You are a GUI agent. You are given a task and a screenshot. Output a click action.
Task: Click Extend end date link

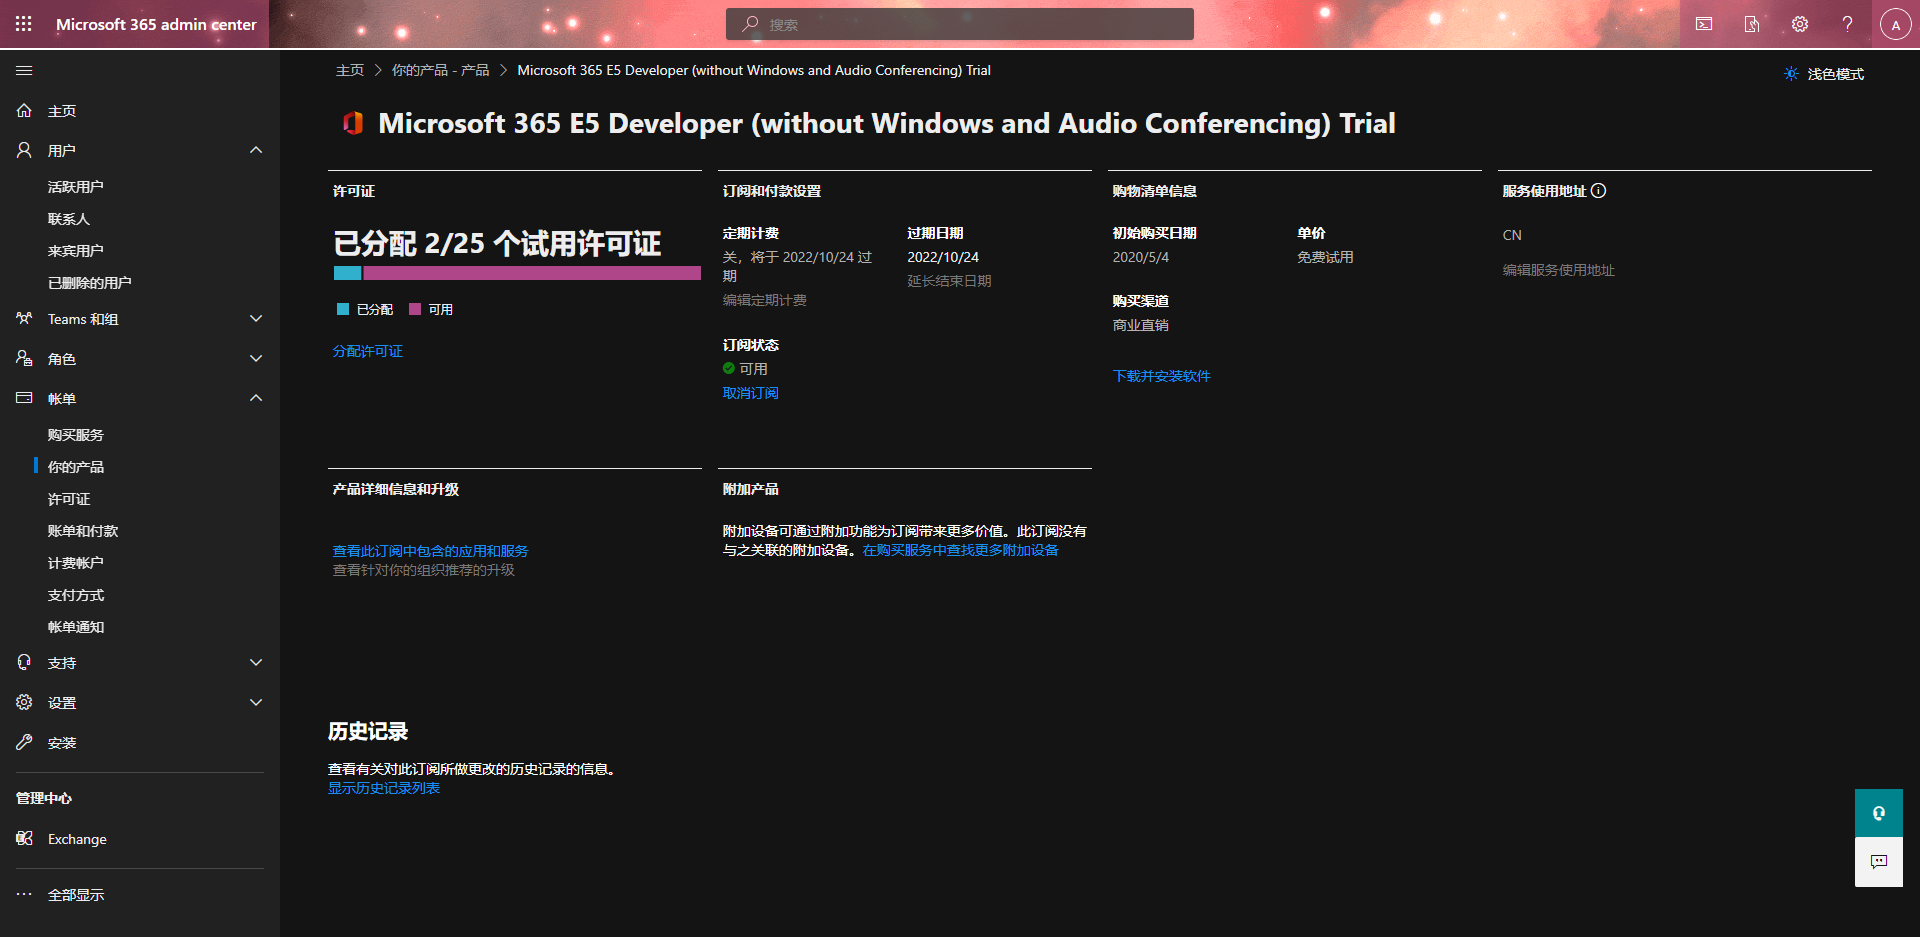click(x=950, y=281)
